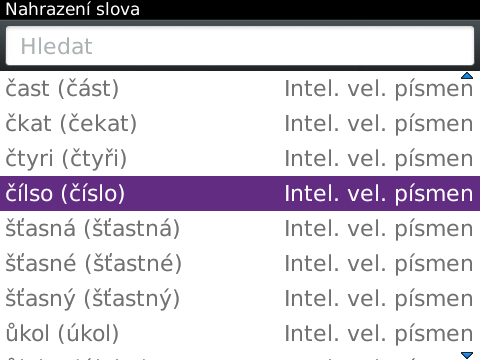Click Intel. vel. písmen on šťasná row
This screenshot has height=360, width=480.
click(379, 229)
